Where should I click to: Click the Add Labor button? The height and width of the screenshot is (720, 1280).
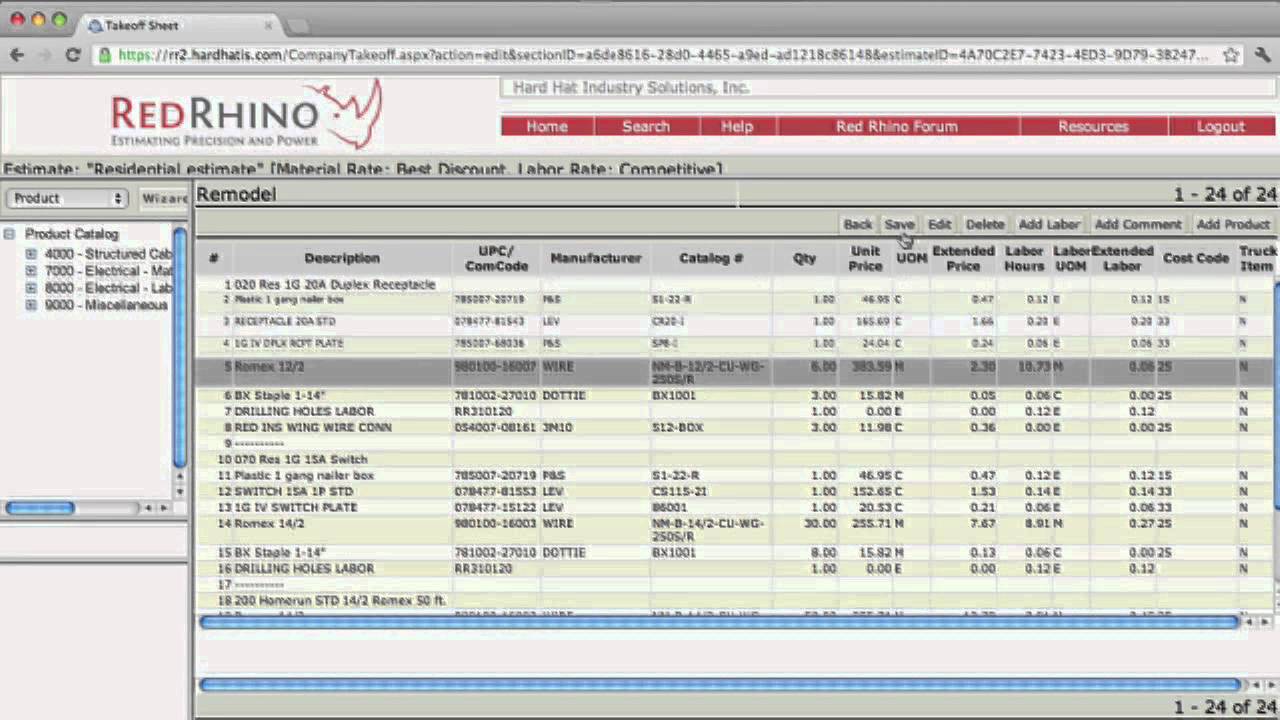[1049, 224]
